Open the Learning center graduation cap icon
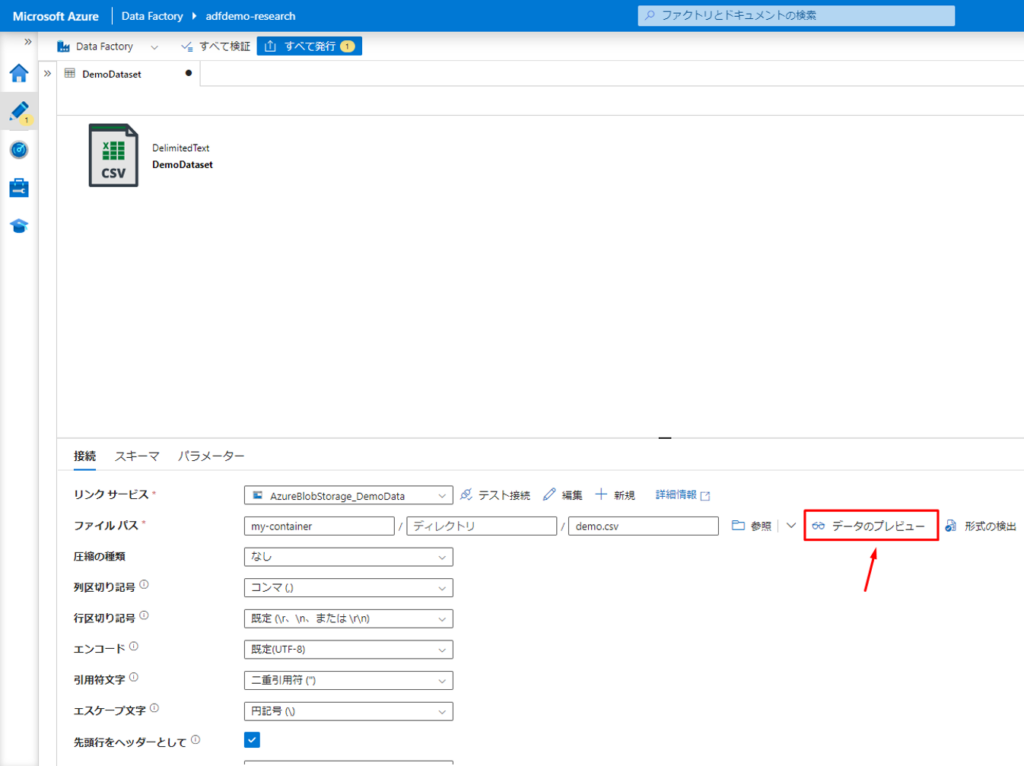 pyautogui.click(x=19, y=226)
